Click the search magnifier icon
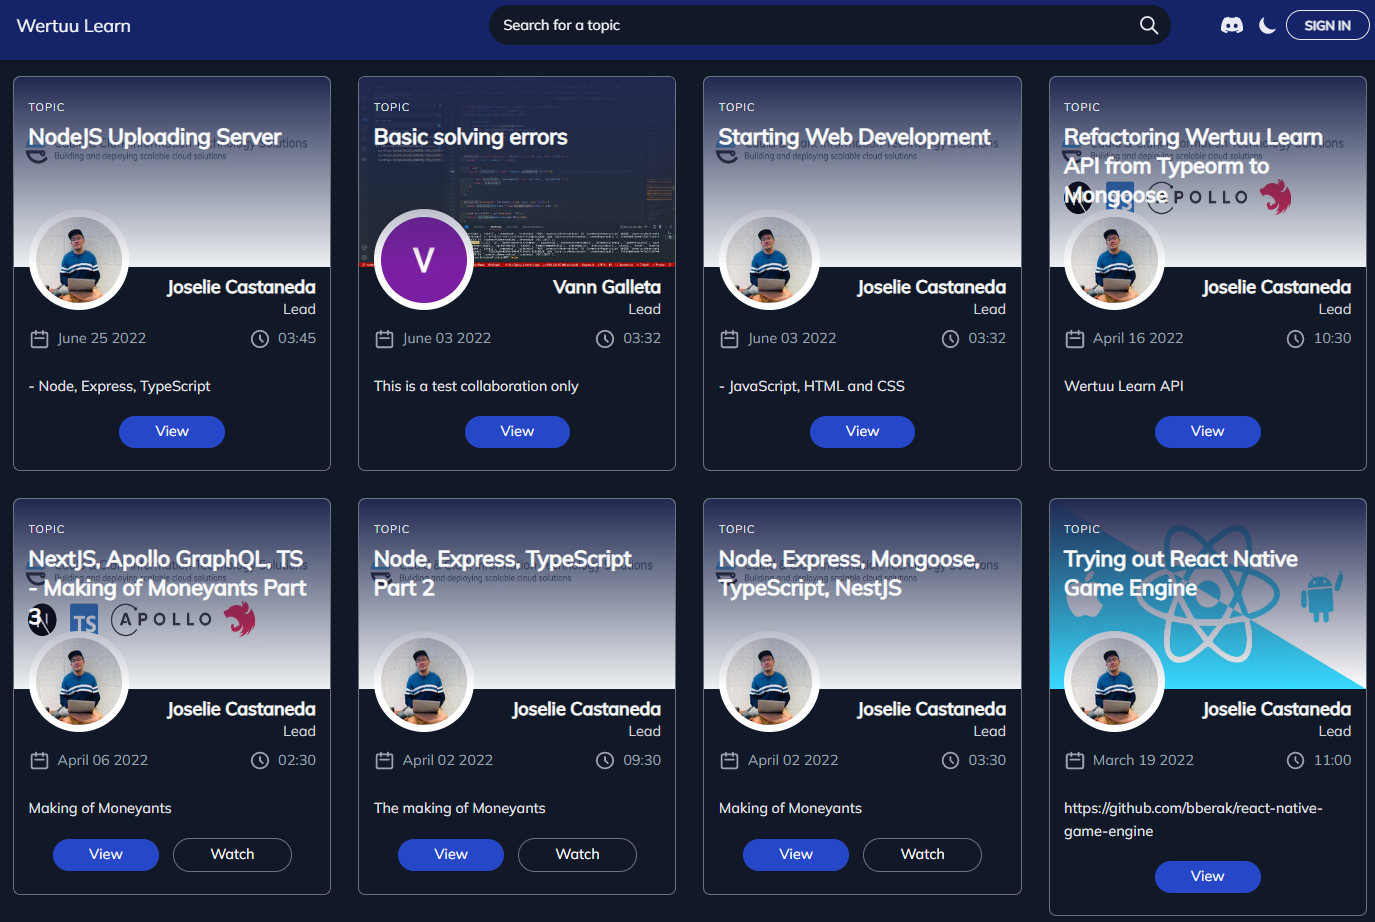Image resolution: width=1375 pixels, height=922 pixels. [1148, 26]
